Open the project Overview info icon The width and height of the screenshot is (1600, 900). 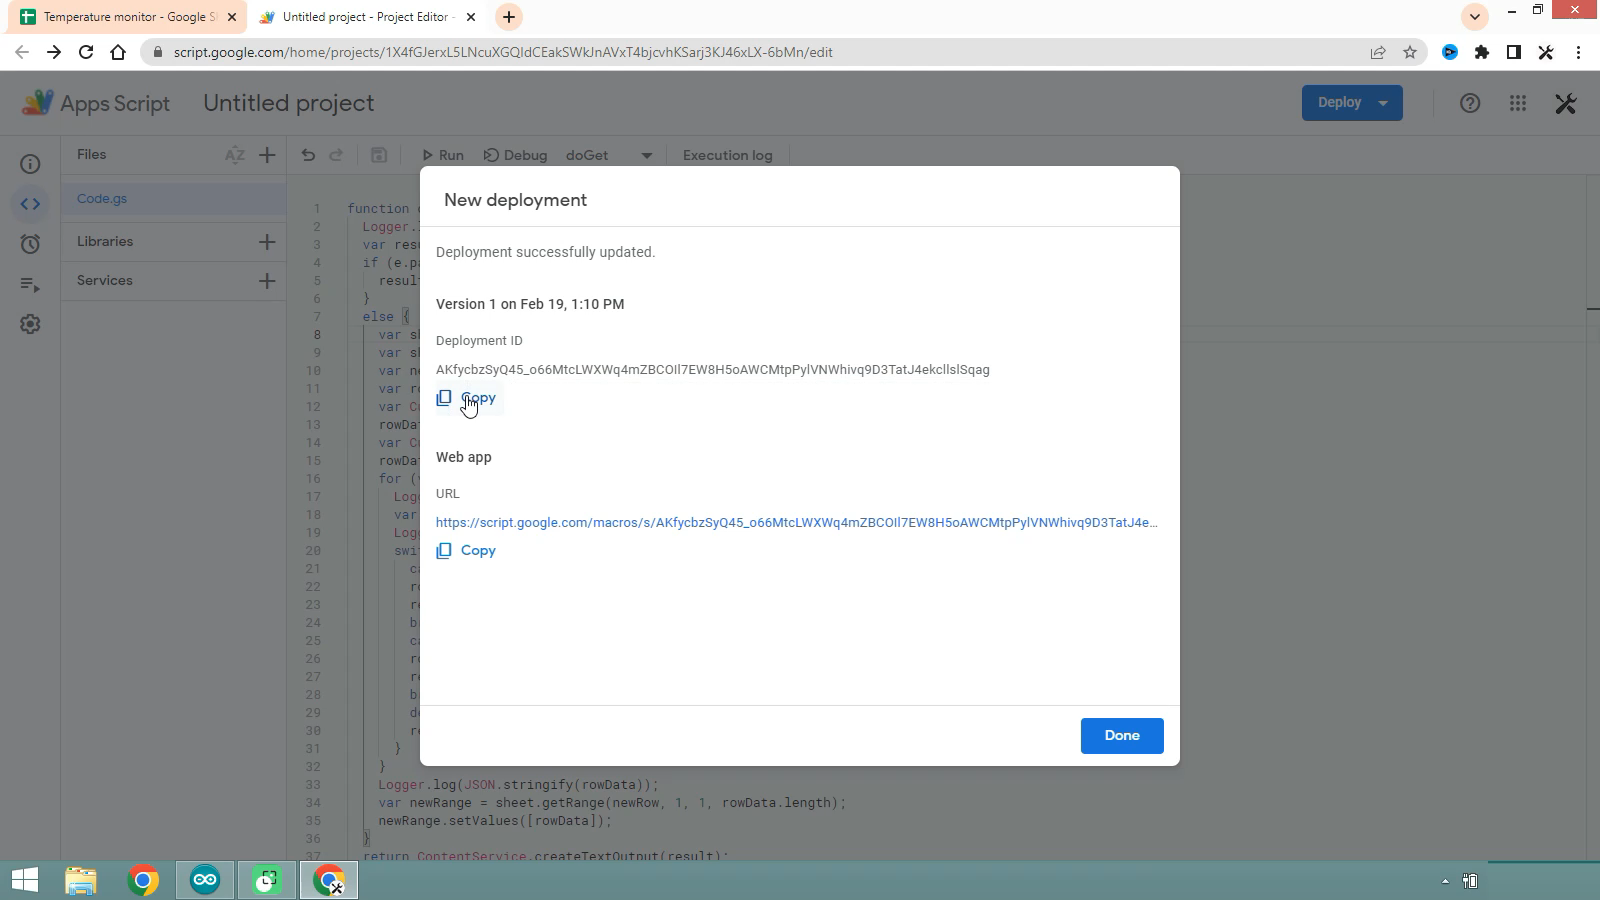(x=30, y=164)
